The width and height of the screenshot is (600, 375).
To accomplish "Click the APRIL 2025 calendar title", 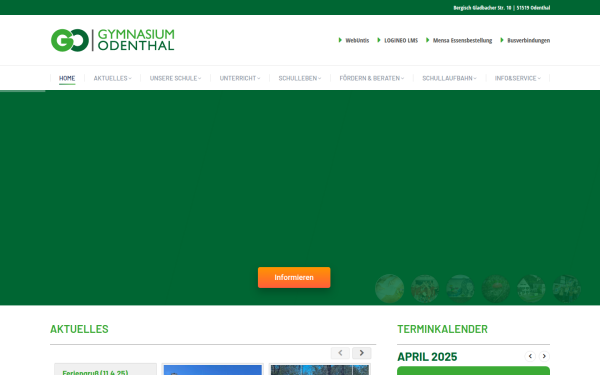I will click(427, 357).
